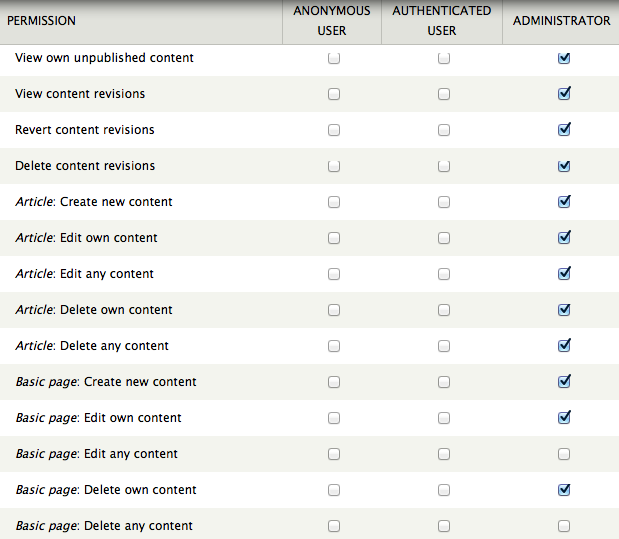Image resolution: width=619 pixels, height=539 pixels.
Task: Allow Authenticated user Article: Create new content
Action: tap(444, 202)
